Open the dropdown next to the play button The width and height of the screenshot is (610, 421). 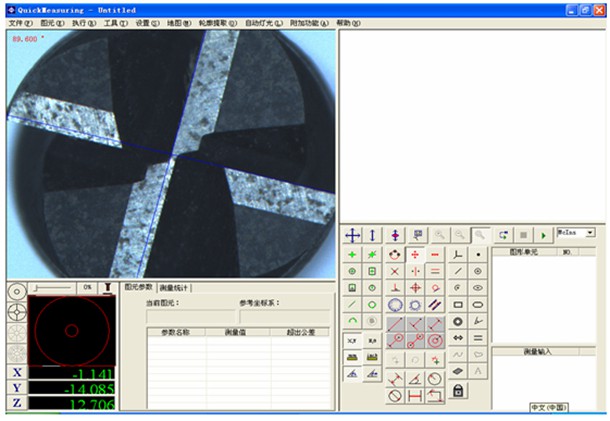point(590,232)
